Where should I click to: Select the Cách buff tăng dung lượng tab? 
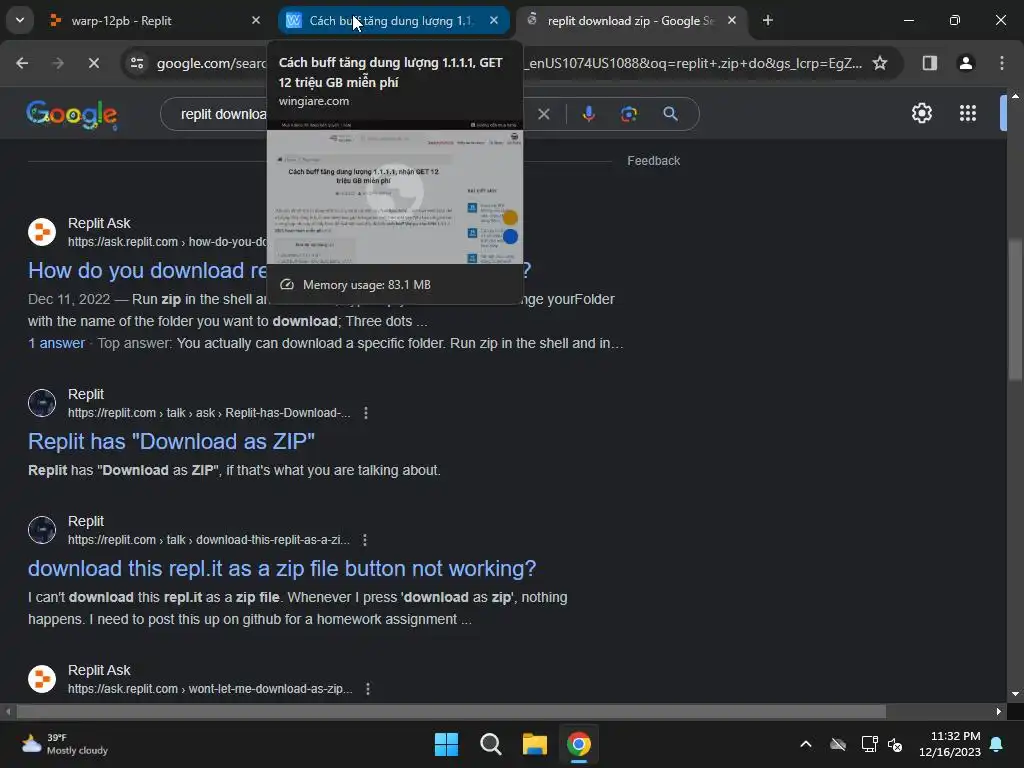(x=394, y=21)
